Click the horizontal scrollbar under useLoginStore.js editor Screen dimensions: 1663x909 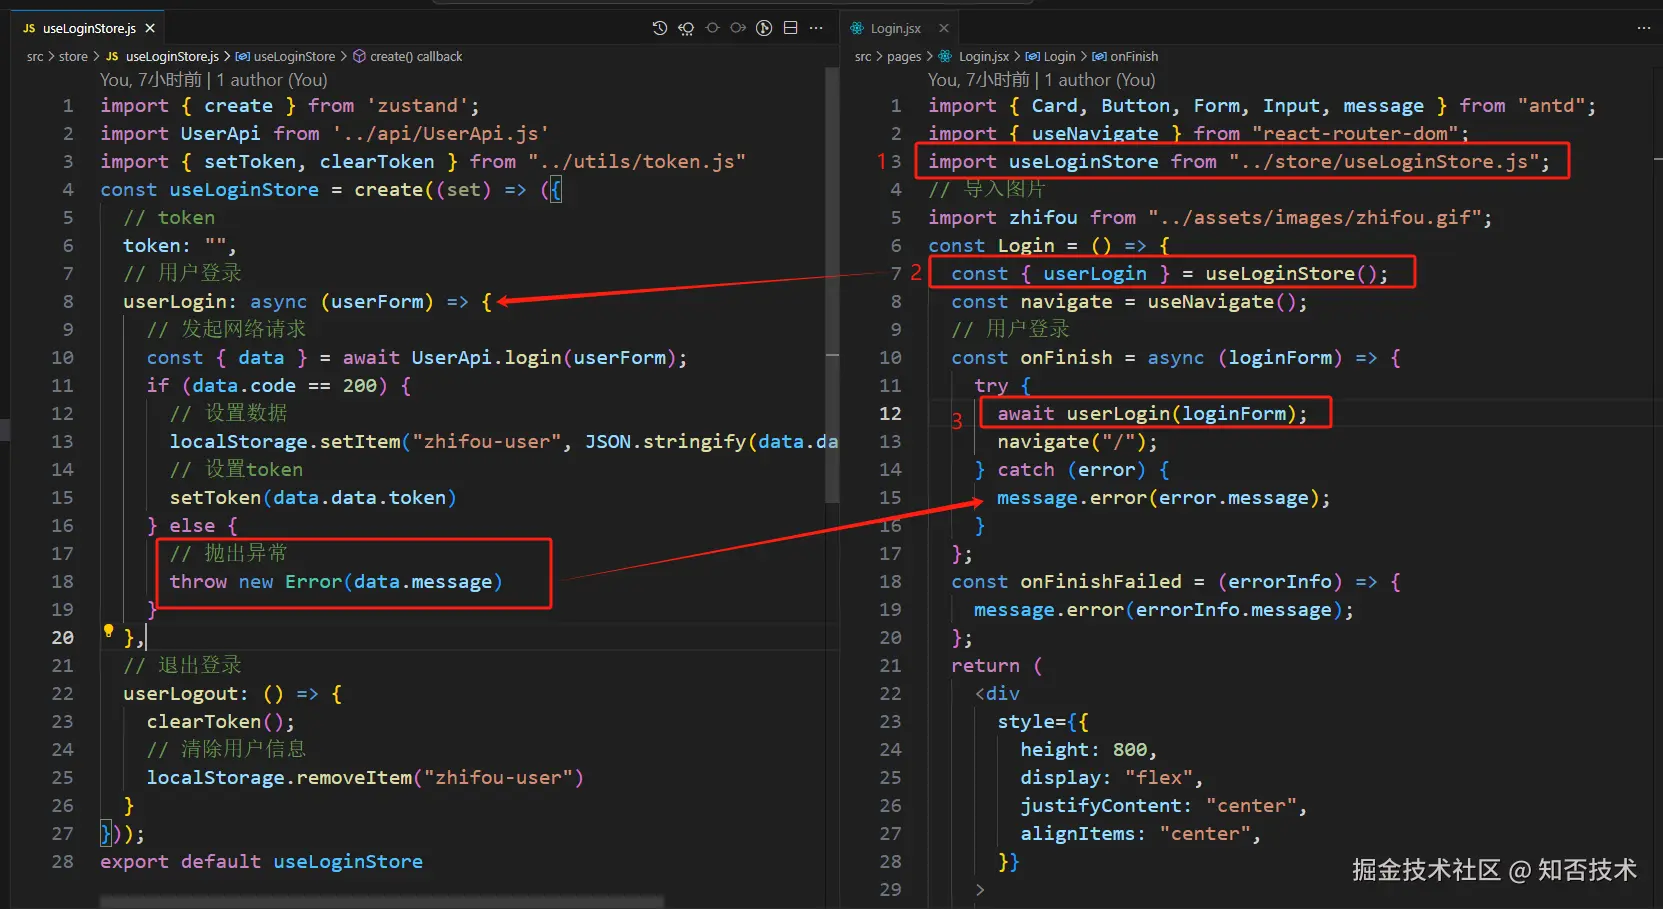click(382, 902)
